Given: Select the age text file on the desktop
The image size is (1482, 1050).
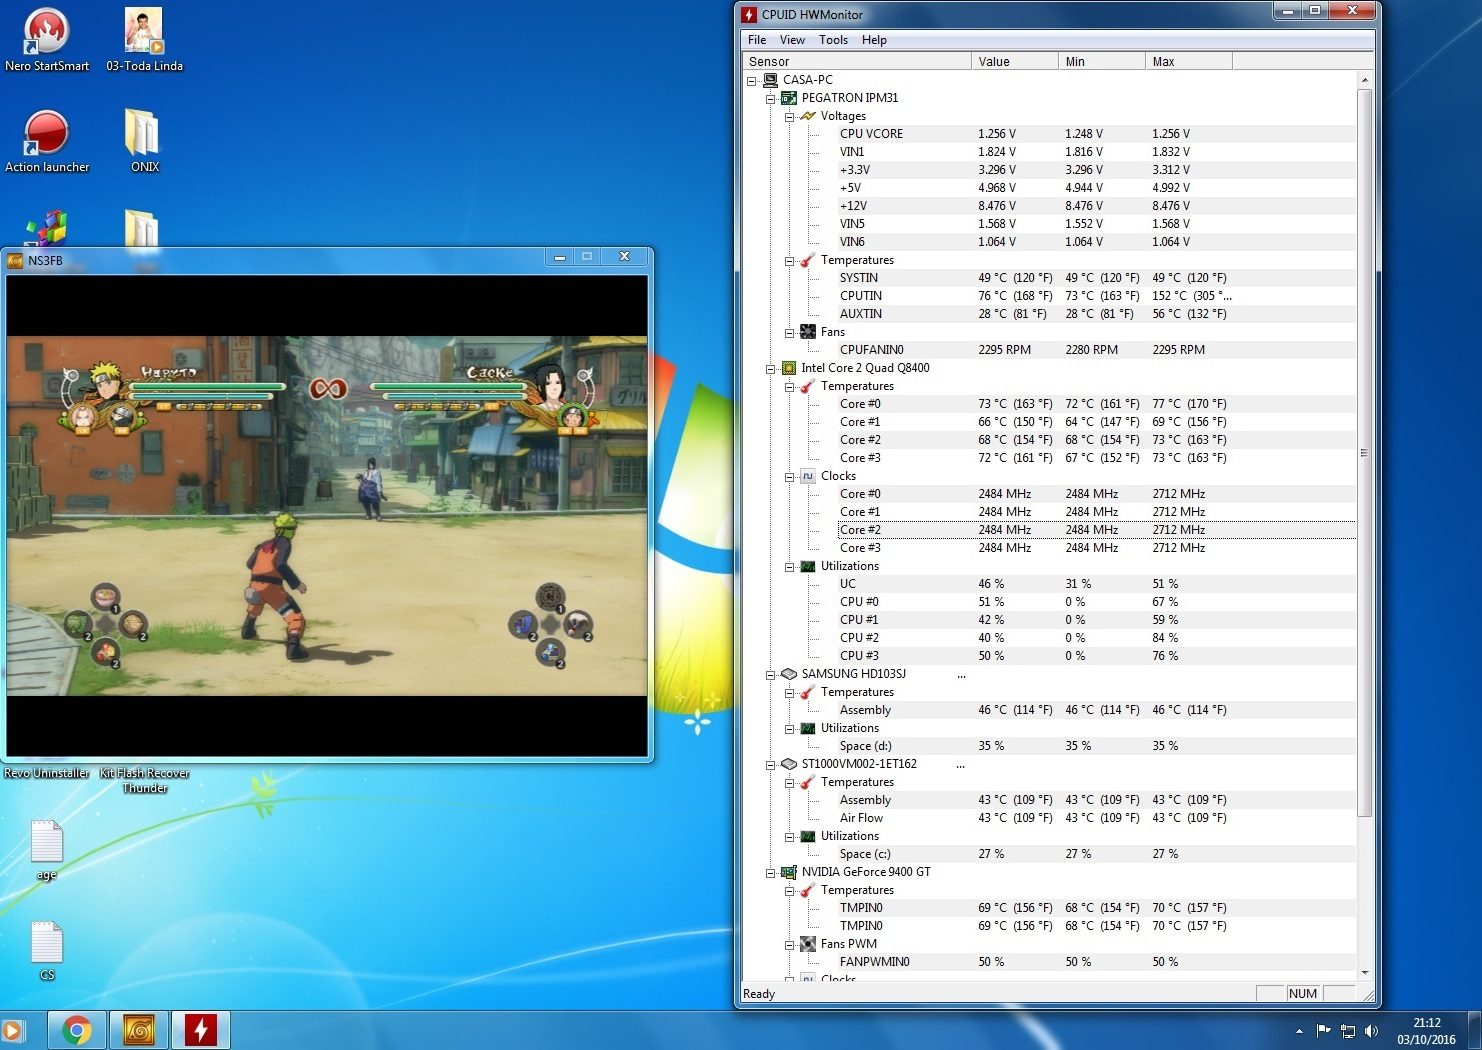Looking at the screenshot, I should [46, 851].
